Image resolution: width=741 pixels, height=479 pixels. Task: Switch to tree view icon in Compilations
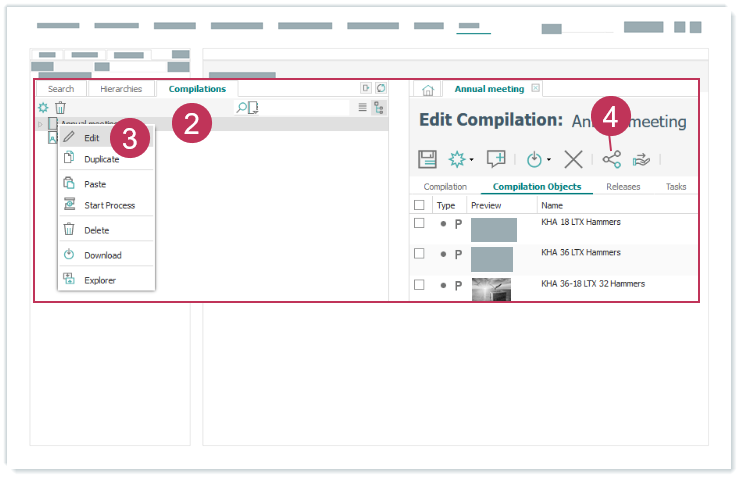click(378, 107)
